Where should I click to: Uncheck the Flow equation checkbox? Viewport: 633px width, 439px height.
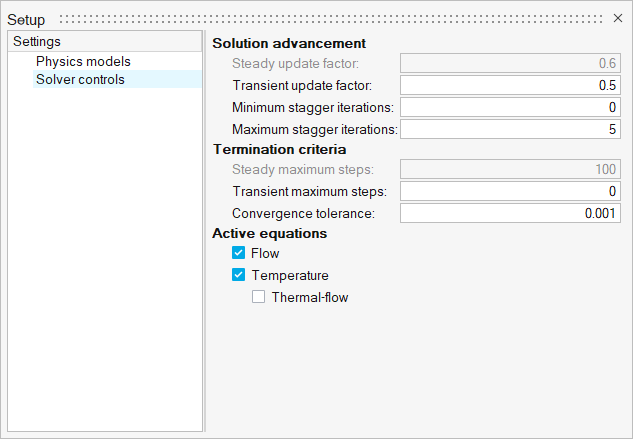click(238, 254)
